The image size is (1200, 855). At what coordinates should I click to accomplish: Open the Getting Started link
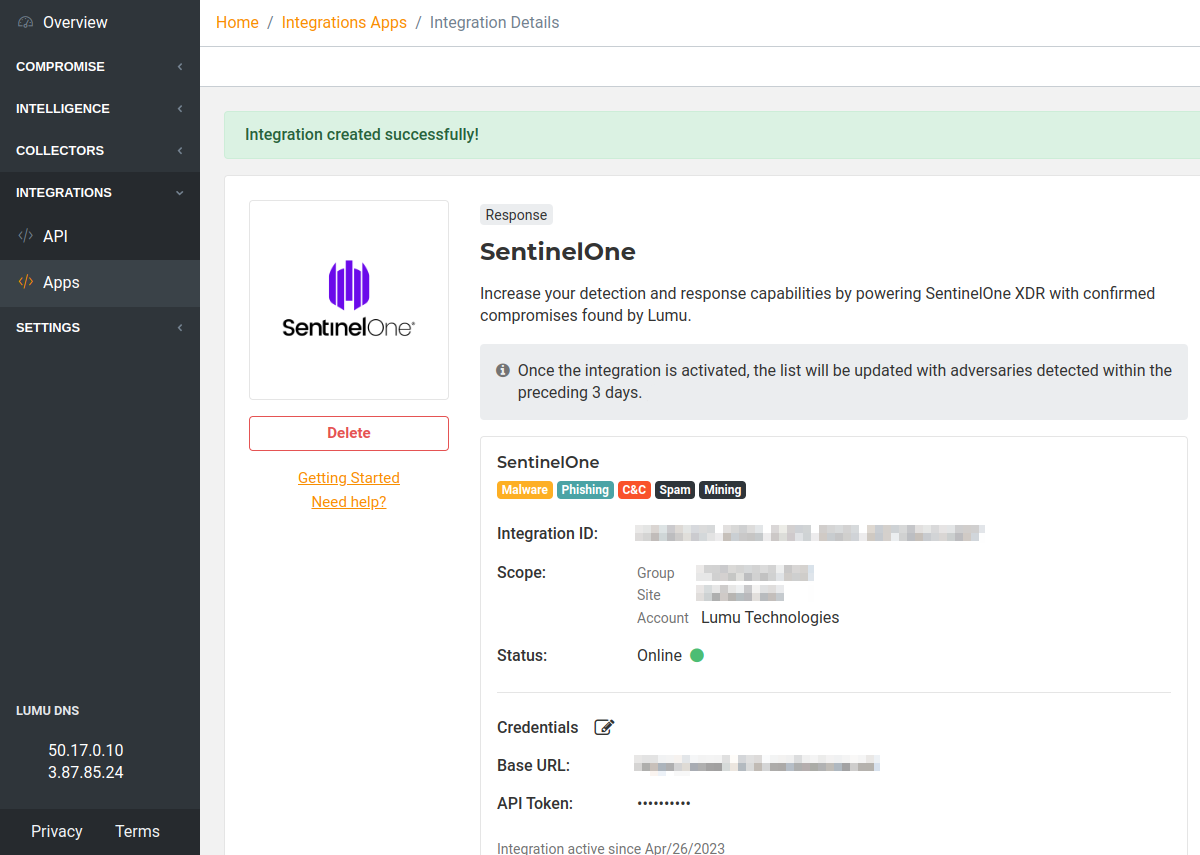coord(348,478)
